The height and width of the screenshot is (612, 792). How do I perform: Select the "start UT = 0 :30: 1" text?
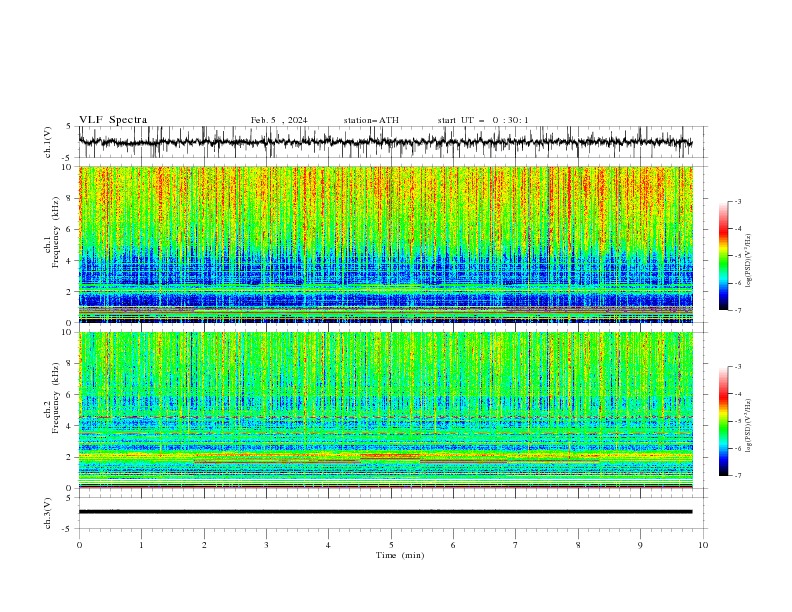coord(483,120)
